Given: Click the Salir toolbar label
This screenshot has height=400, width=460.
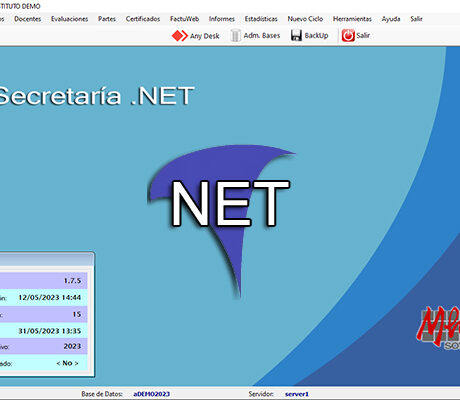Looking at the screenshot, I should pos(363,35).
